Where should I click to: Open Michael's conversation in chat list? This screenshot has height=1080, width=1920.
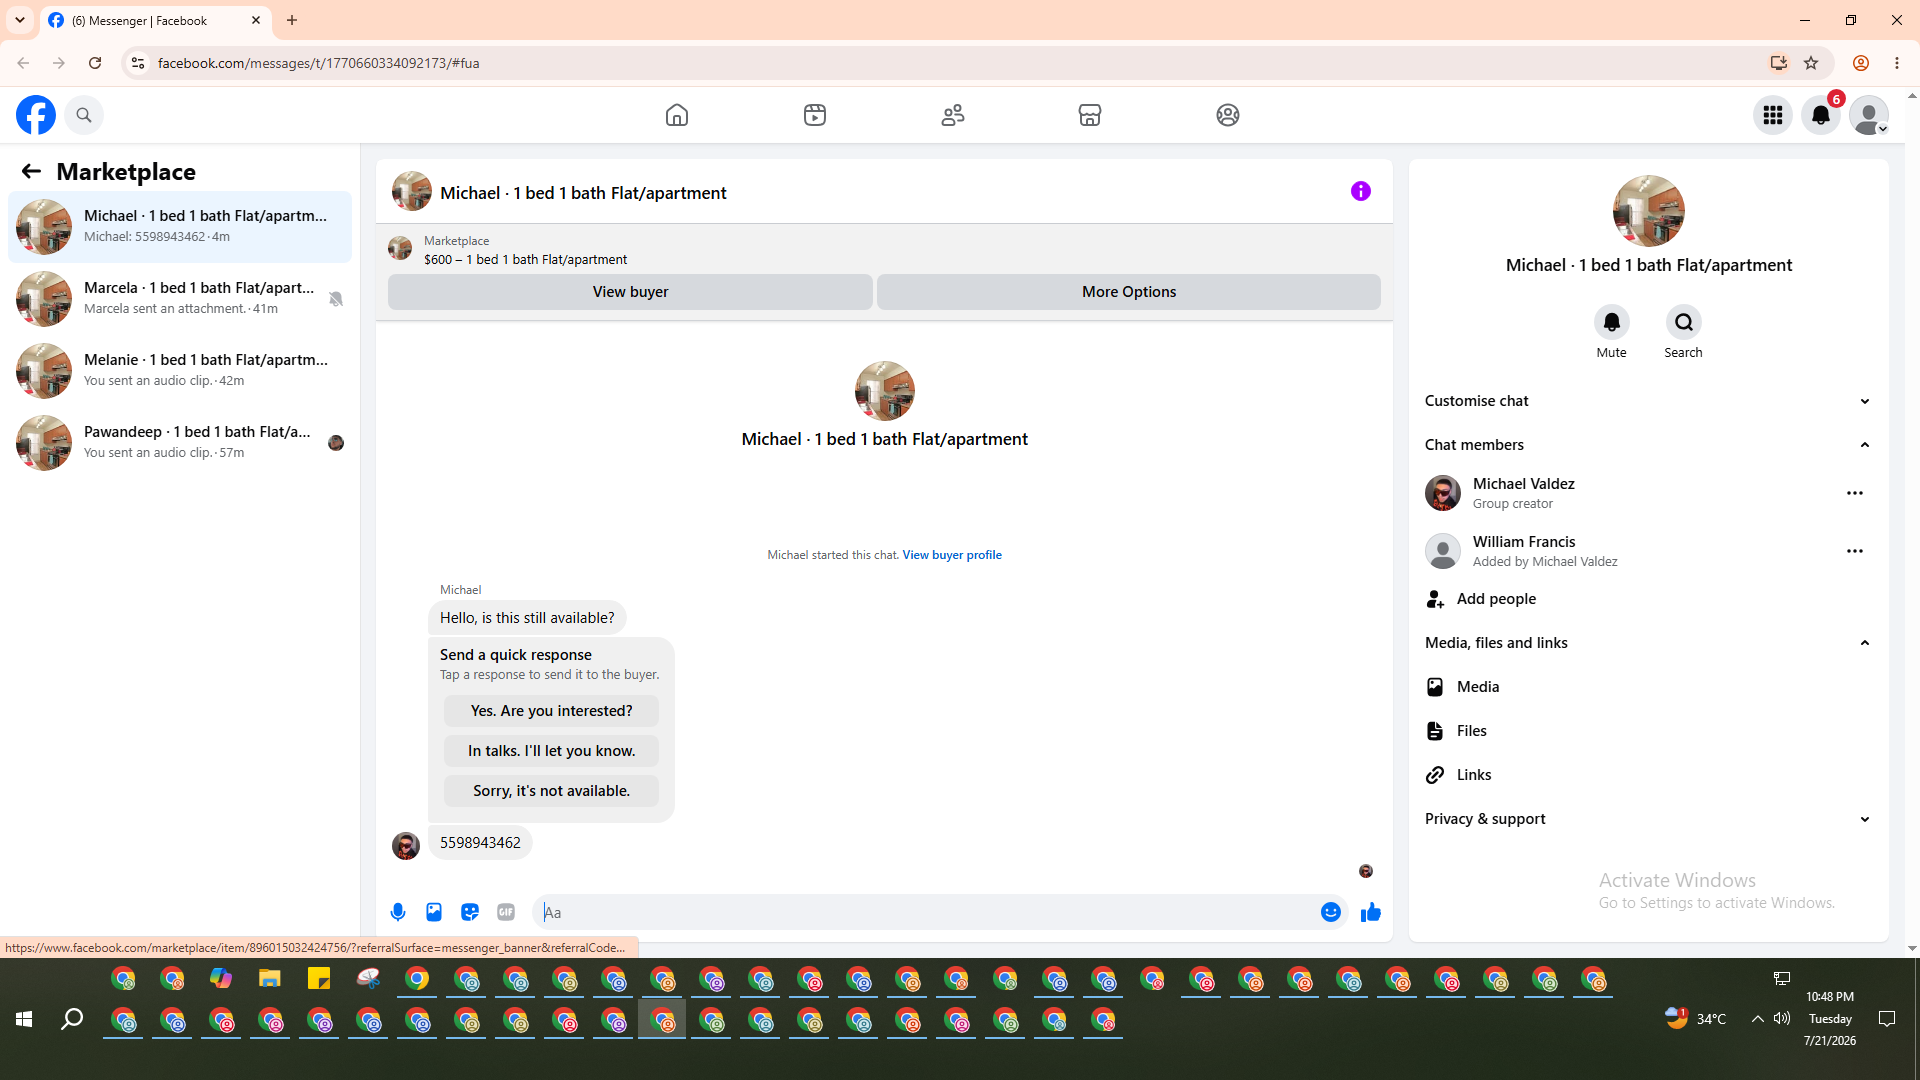pyautogui.click(x=180, y=227)
